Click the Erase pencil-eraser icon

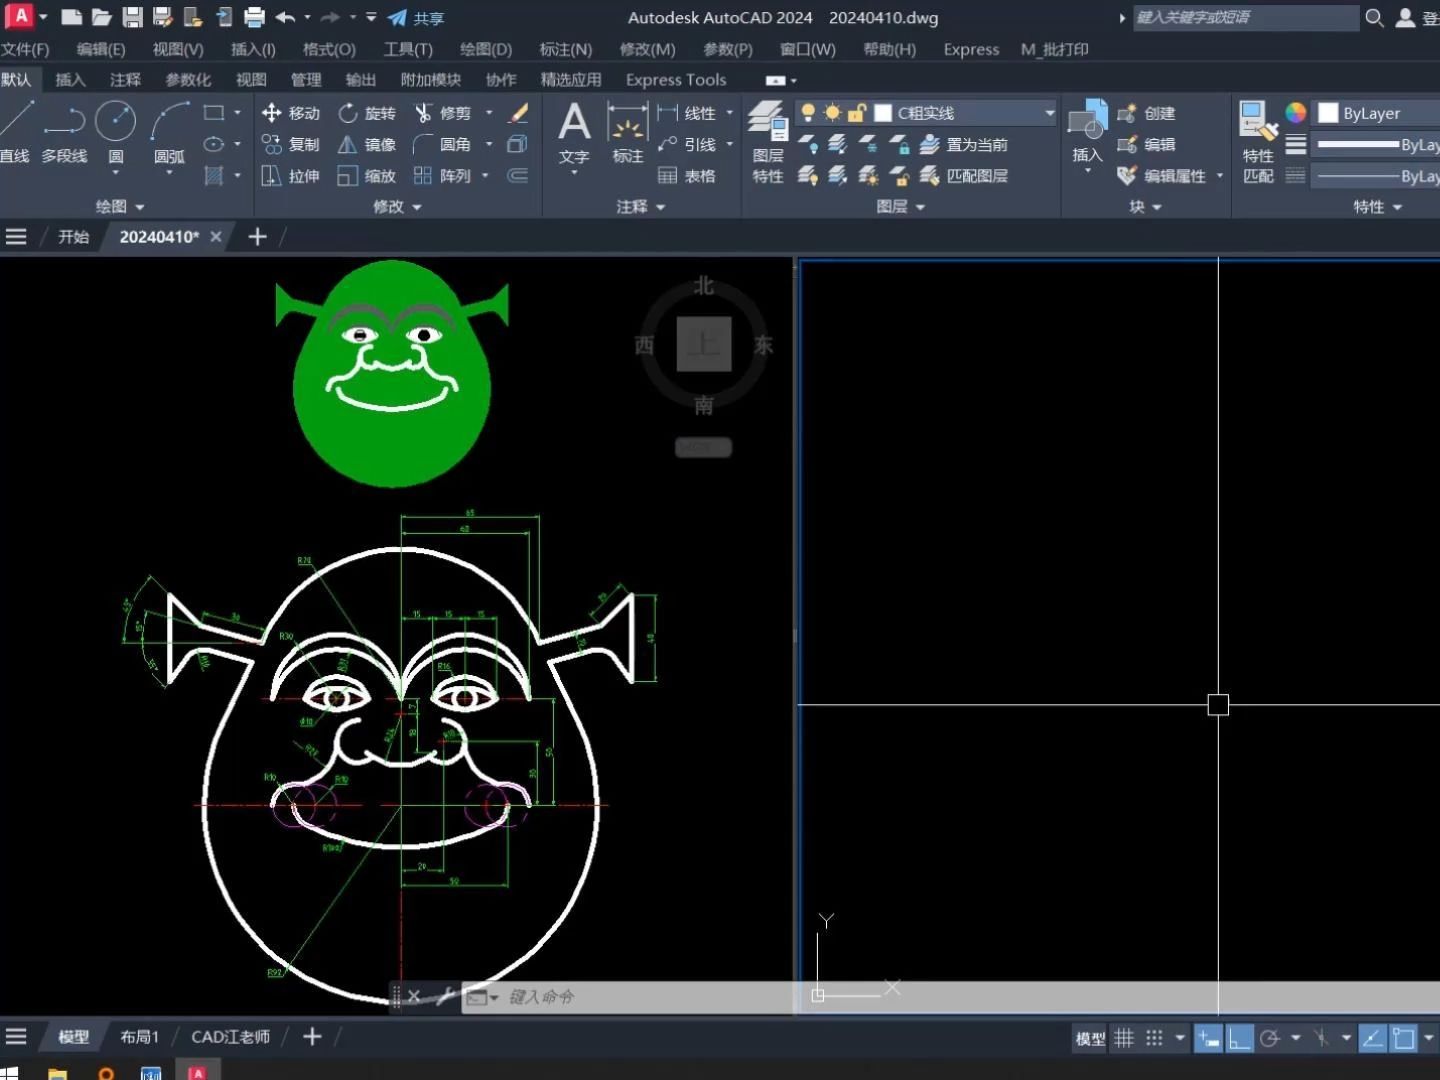point(518,113)
